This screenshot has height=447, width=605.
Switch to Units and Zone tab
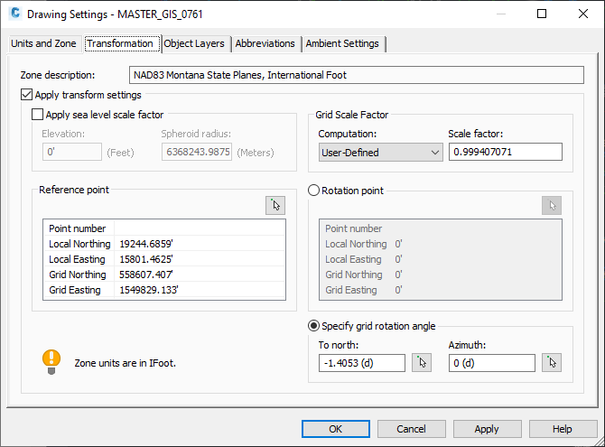click(44, 44)
